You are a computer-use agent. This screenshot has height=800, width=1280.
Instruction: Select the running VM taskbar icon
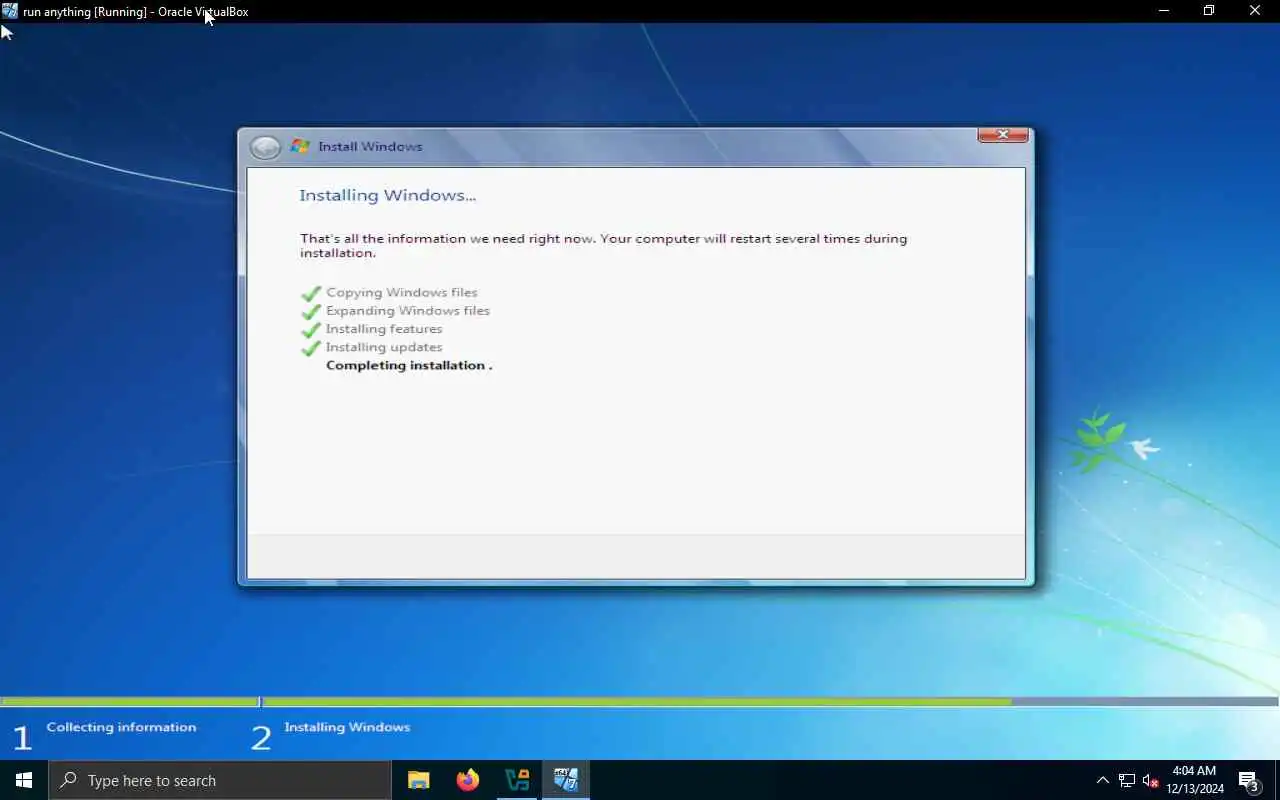[x=566, y=780]
